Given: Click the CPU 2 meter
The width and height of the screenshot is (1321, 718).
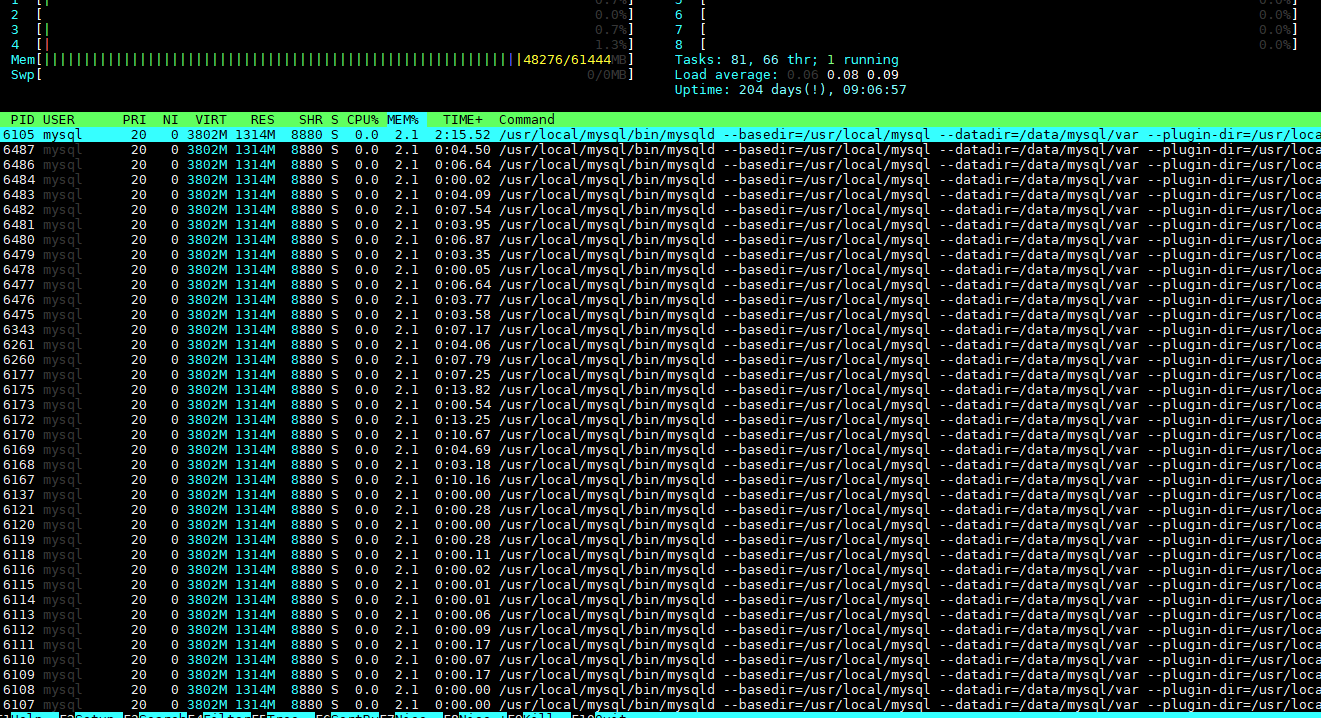Looking at the screenshot, I should pyautogui.click(x=322, y=15).
